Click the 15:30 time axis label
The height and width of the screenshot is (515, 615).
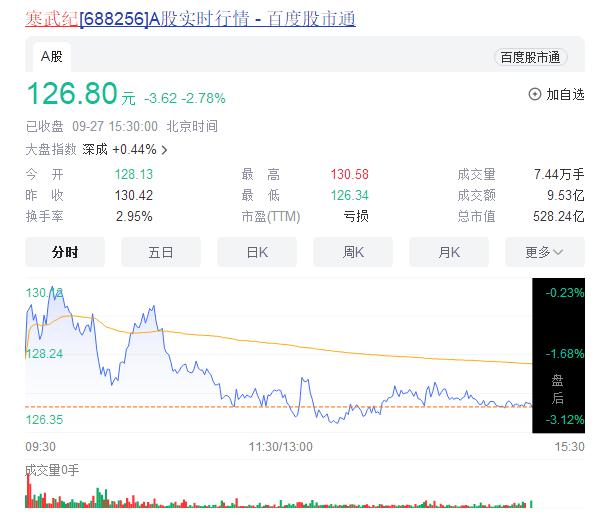coord(570,446)
